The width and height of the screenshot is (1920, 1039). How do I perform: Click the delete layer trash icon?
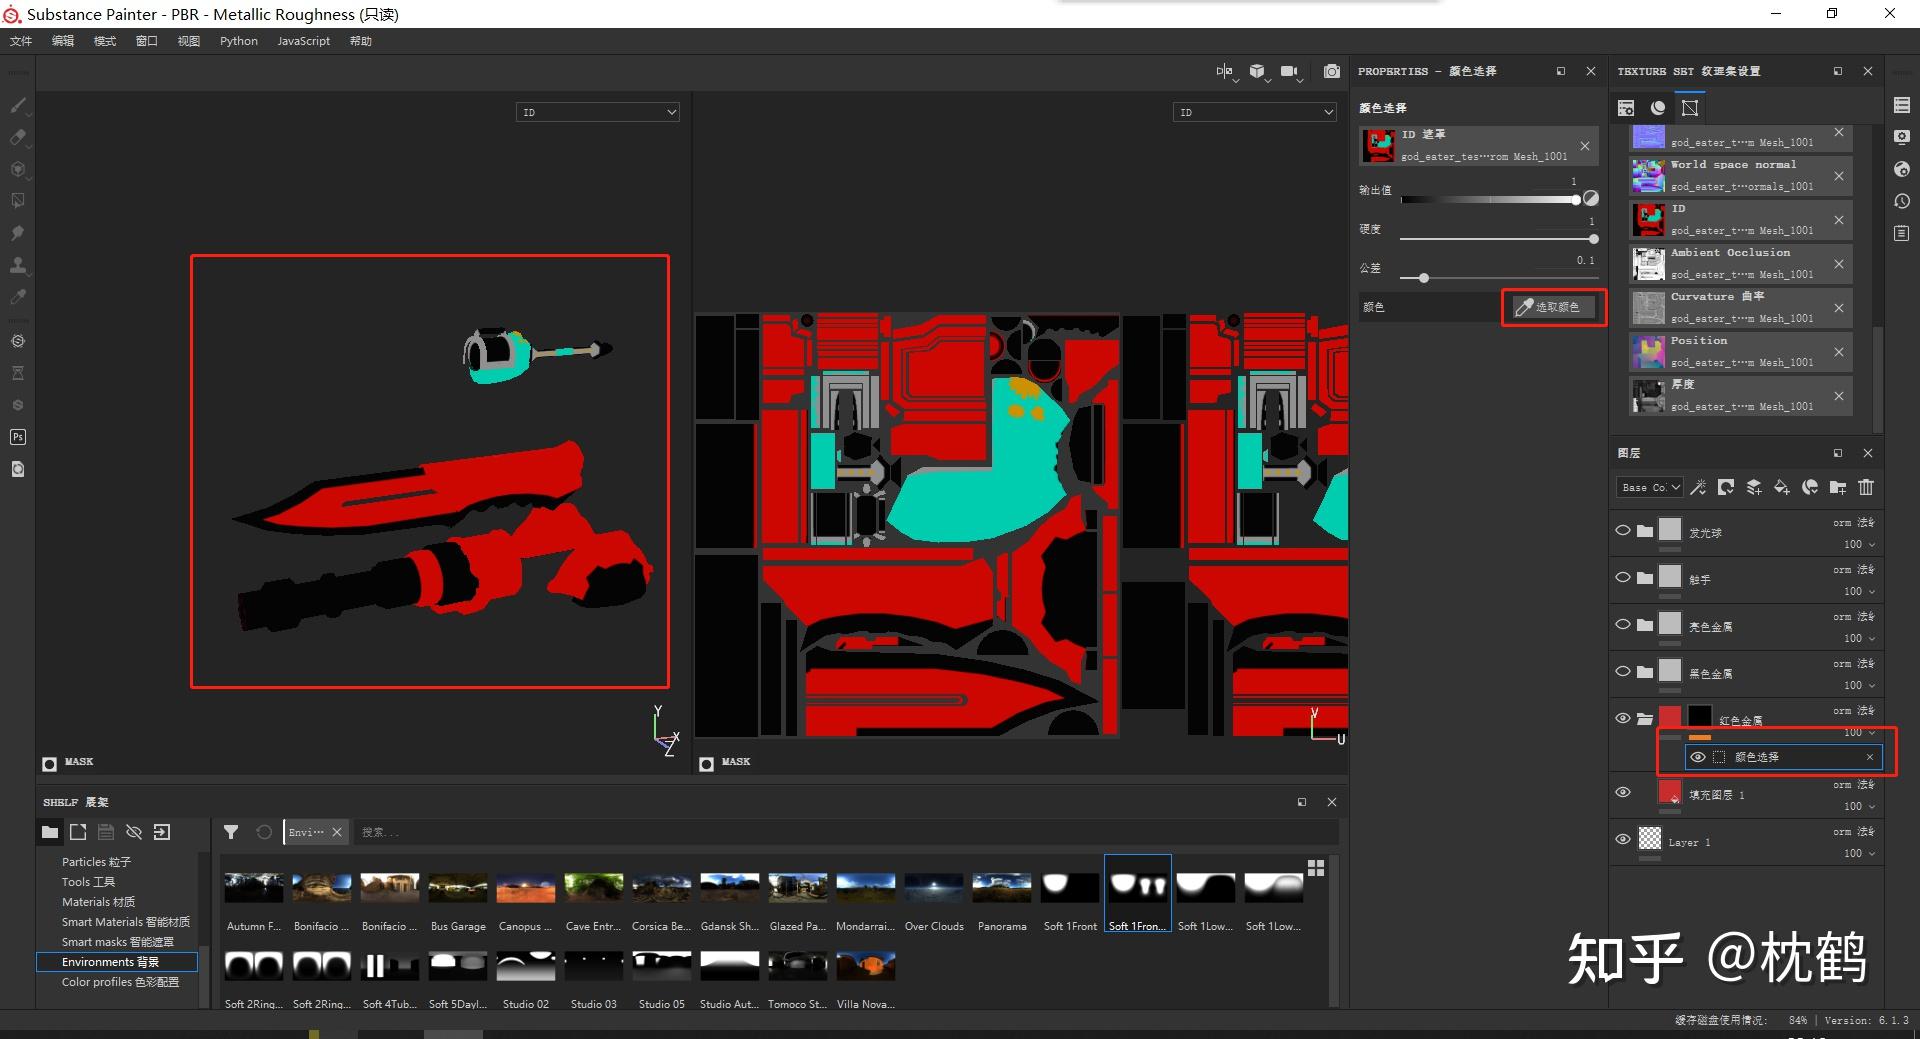1866,487
